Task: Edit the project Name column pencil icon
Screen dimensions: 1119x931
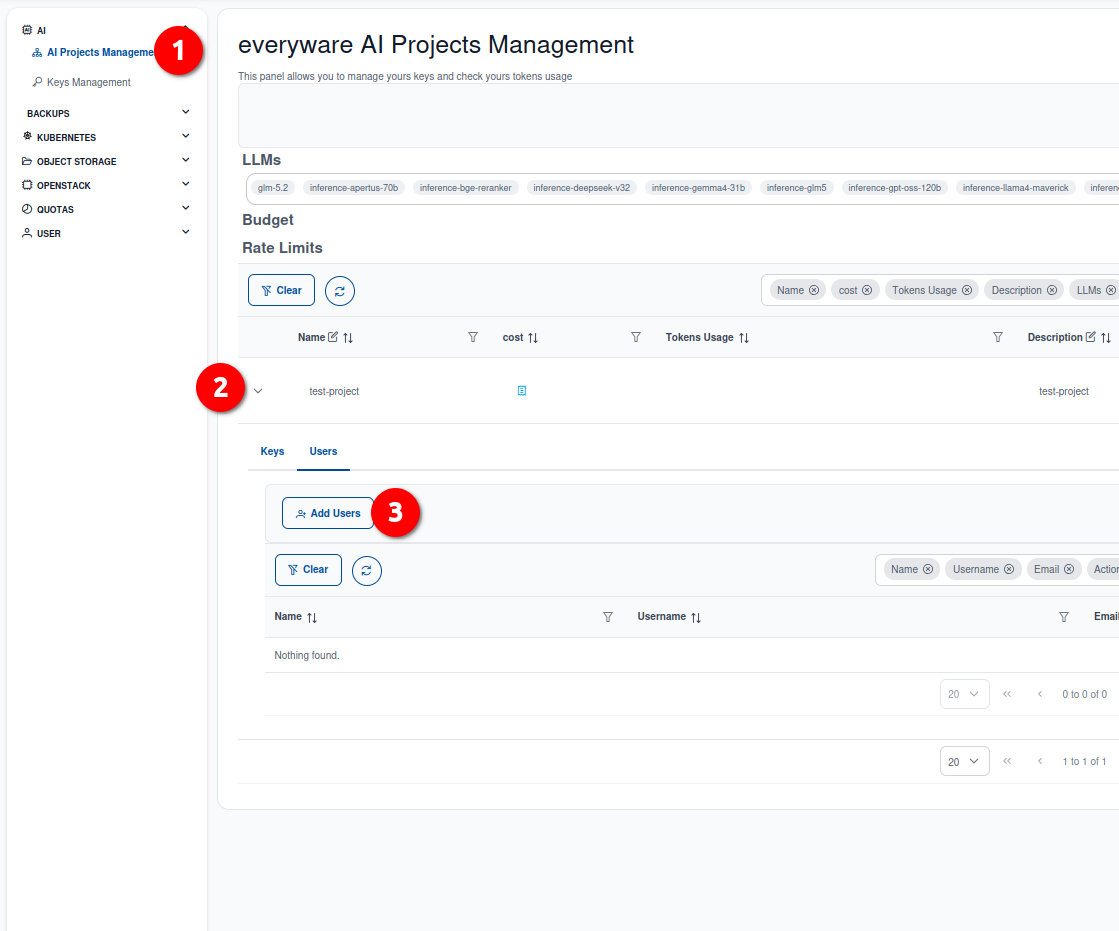Action: (x=333, y=337)
